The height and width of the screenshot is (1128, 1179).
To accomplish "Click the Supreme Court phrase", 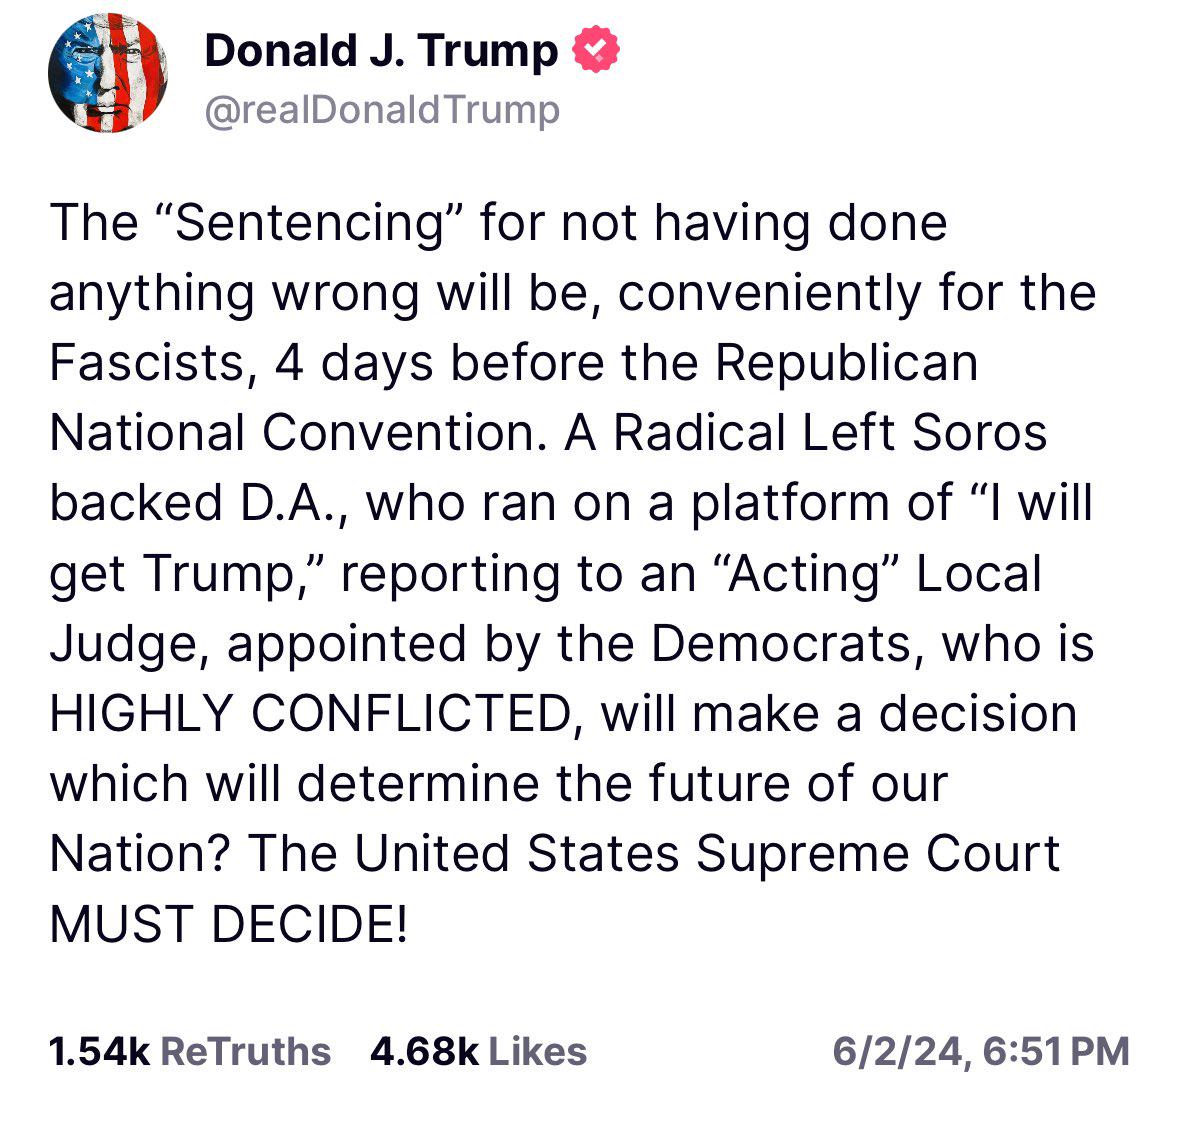I will tap(877, 854).
